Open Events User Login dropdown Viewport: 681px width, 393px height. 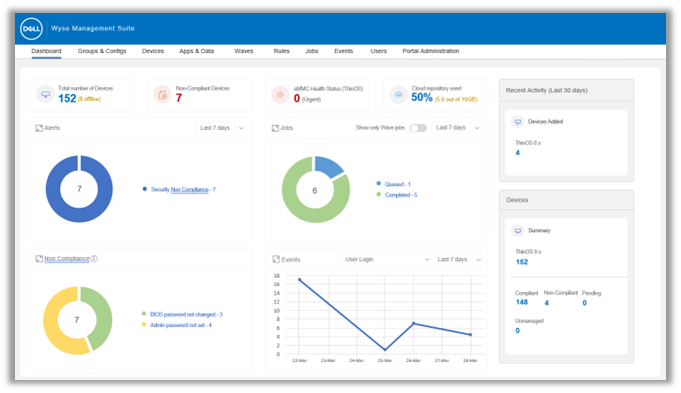[386, 259]
